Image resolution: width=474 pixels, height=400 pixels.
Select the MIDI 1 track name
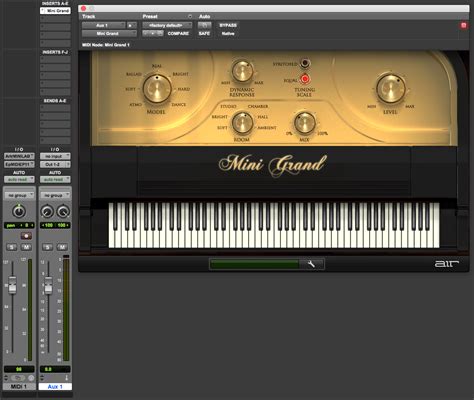(19, 387)
